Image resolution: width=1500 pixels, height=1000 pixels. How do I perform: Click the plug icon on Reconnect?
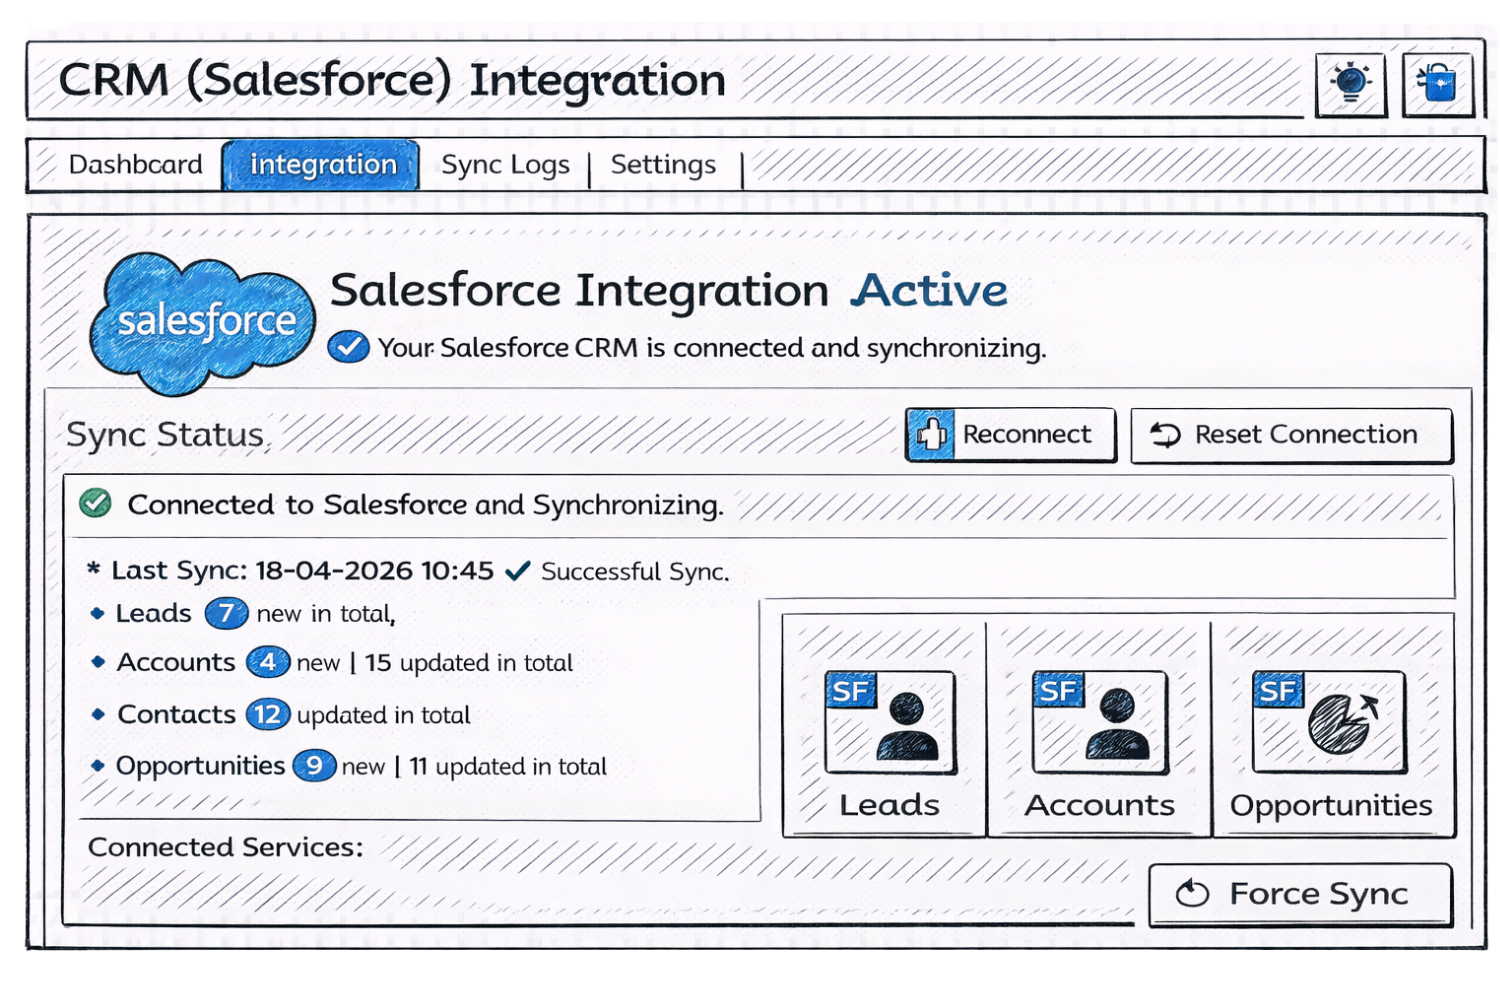point(931,435)
